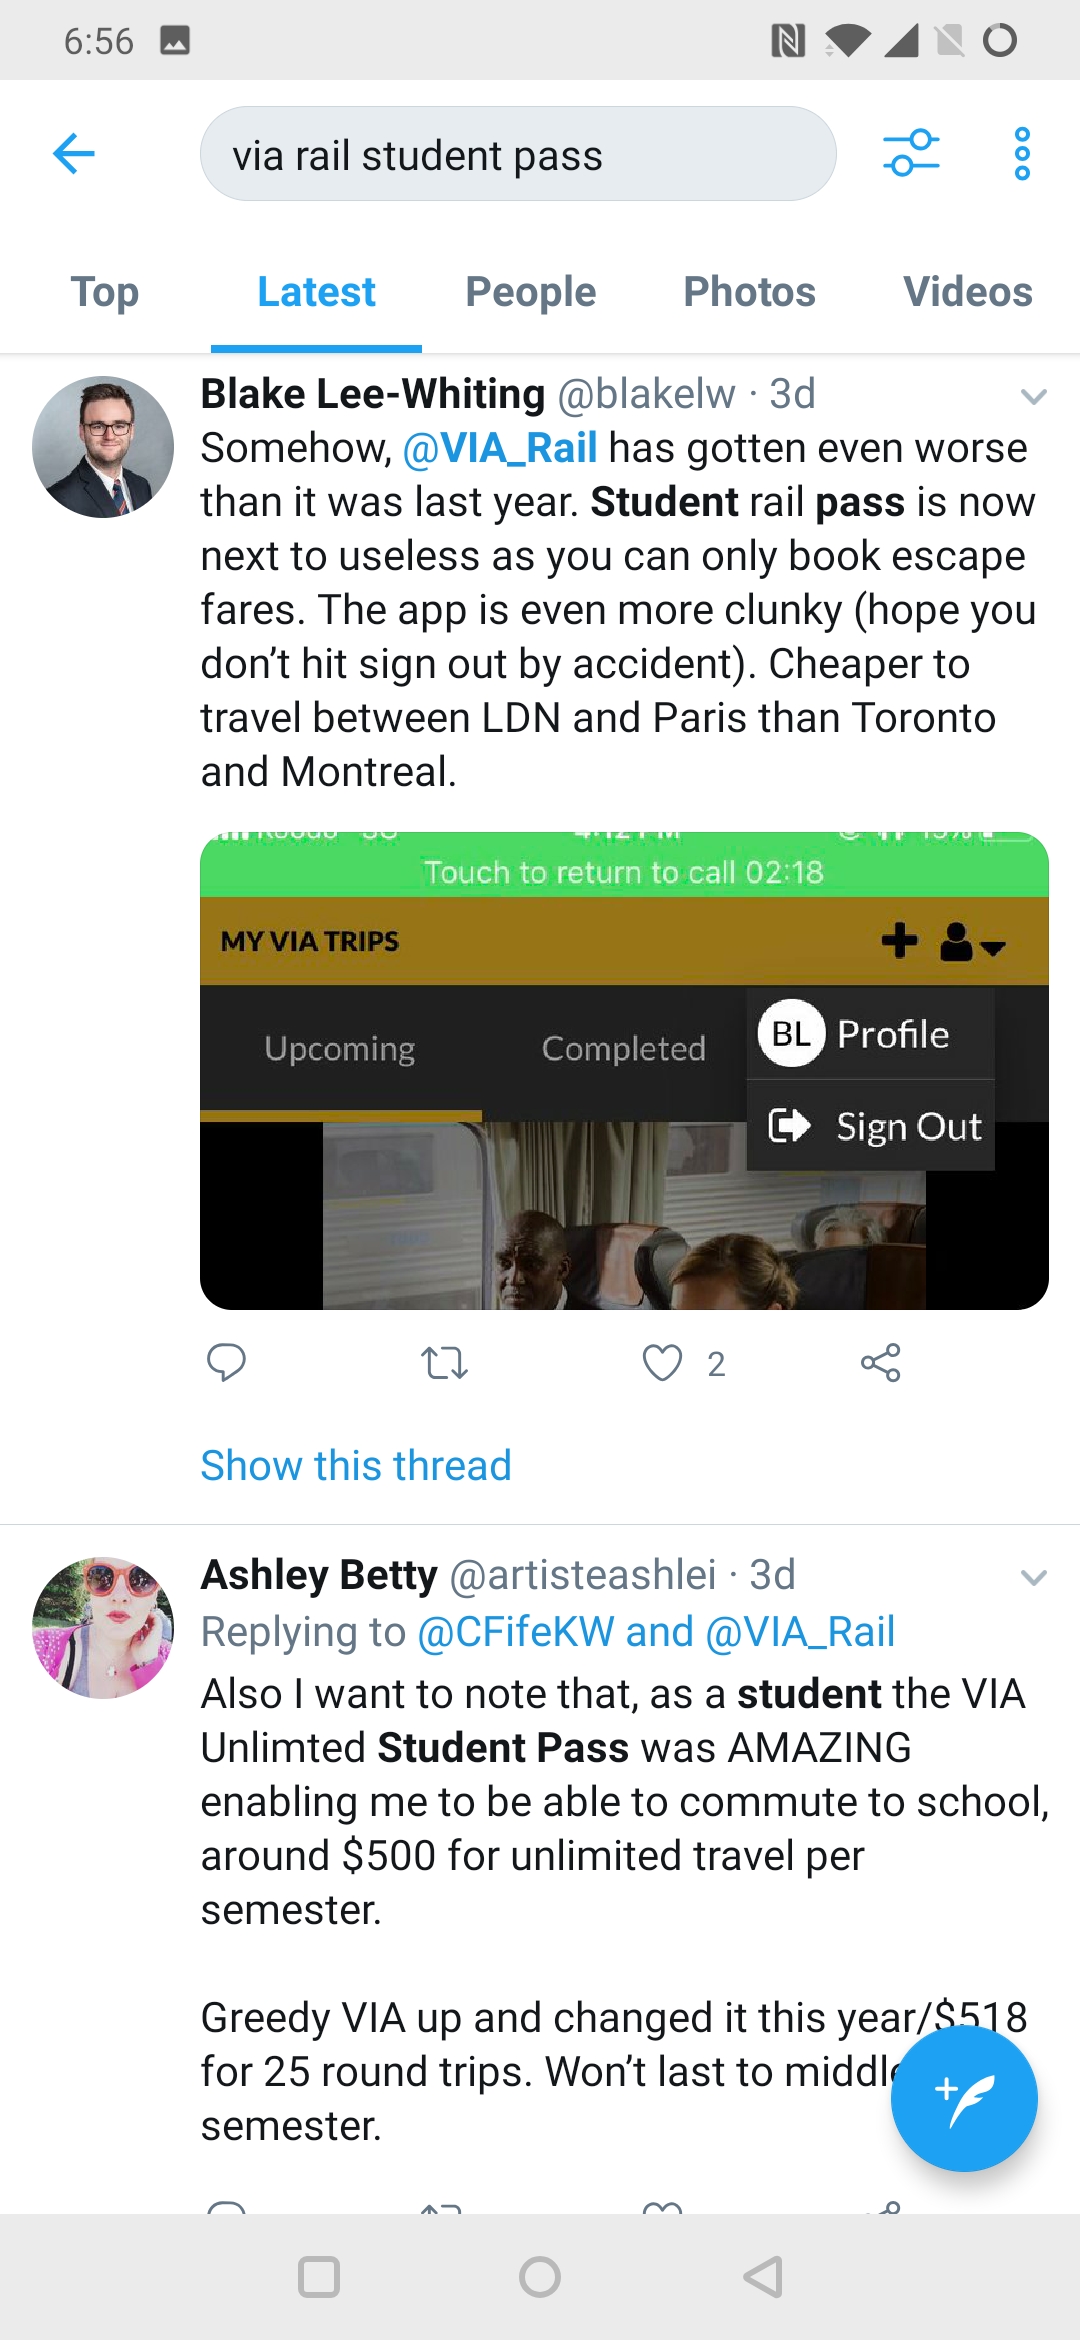This screenshot has width=1080, height=2340.
Task: Reply to Blake Lee-Whiting's tweet
Action: point(226,1363)
